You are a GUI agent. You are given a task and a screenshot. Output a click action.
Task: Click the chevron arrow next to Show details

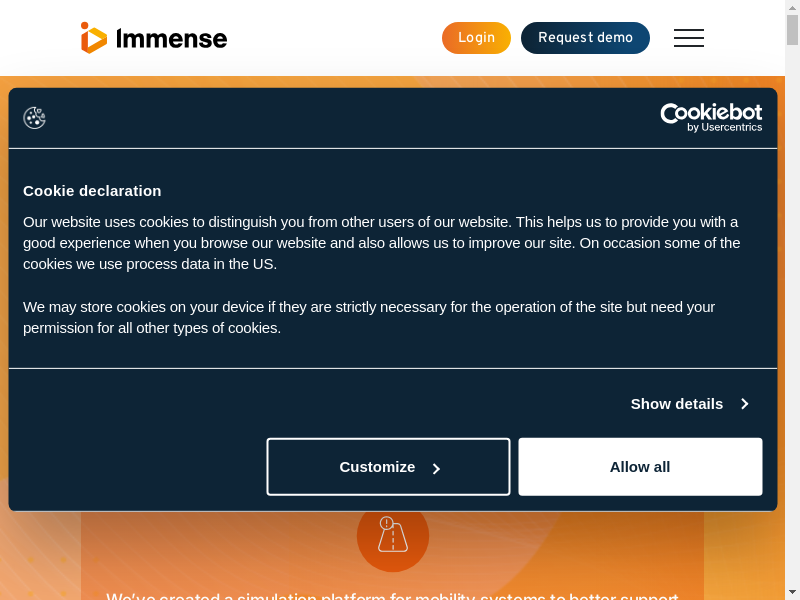[745, 404]
